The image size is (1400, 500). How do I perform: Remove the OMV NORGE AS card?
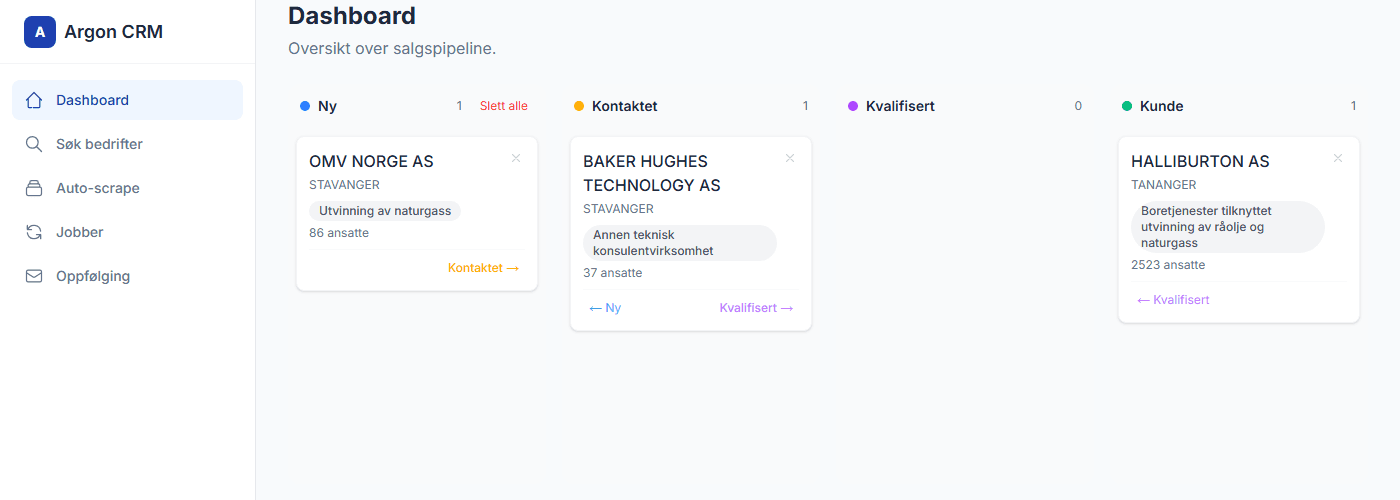[x=516, y=158]
